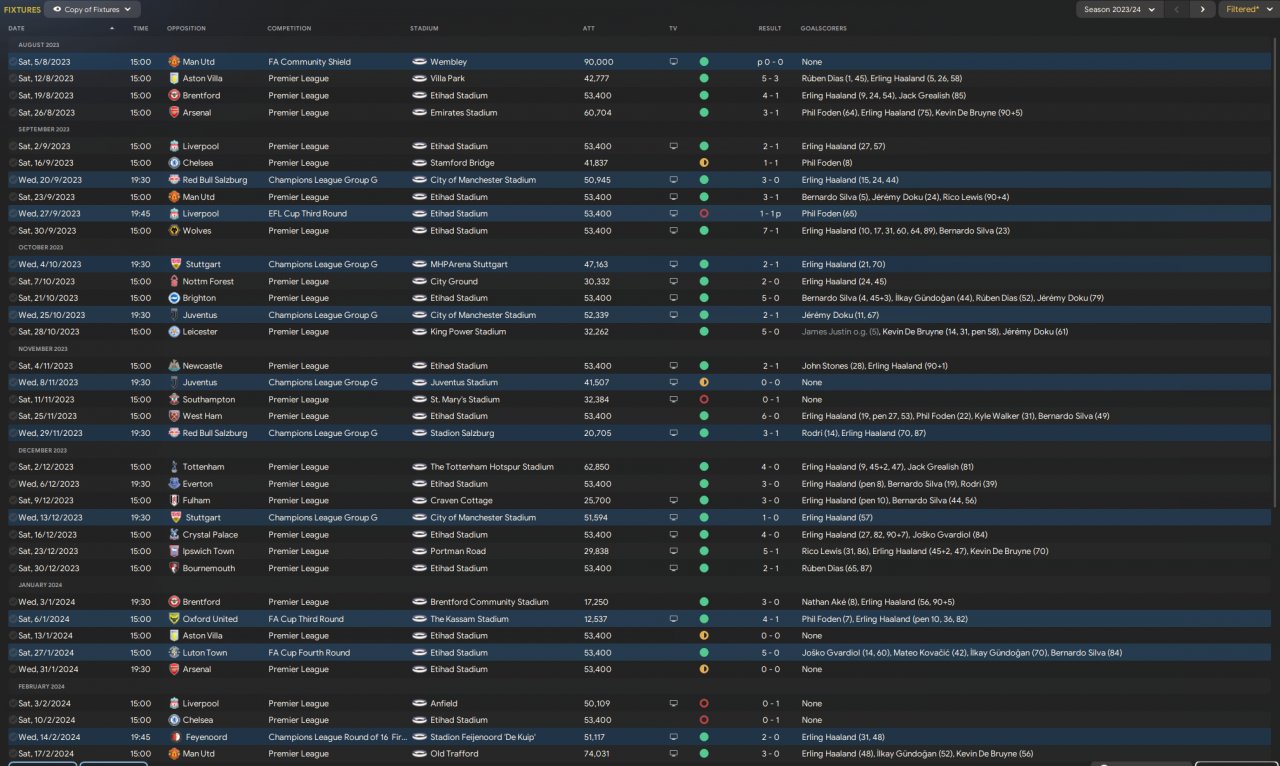Tick the selection circle for Wed, 20/9/2023
The image size is (1280, 766).
point(13,180)
